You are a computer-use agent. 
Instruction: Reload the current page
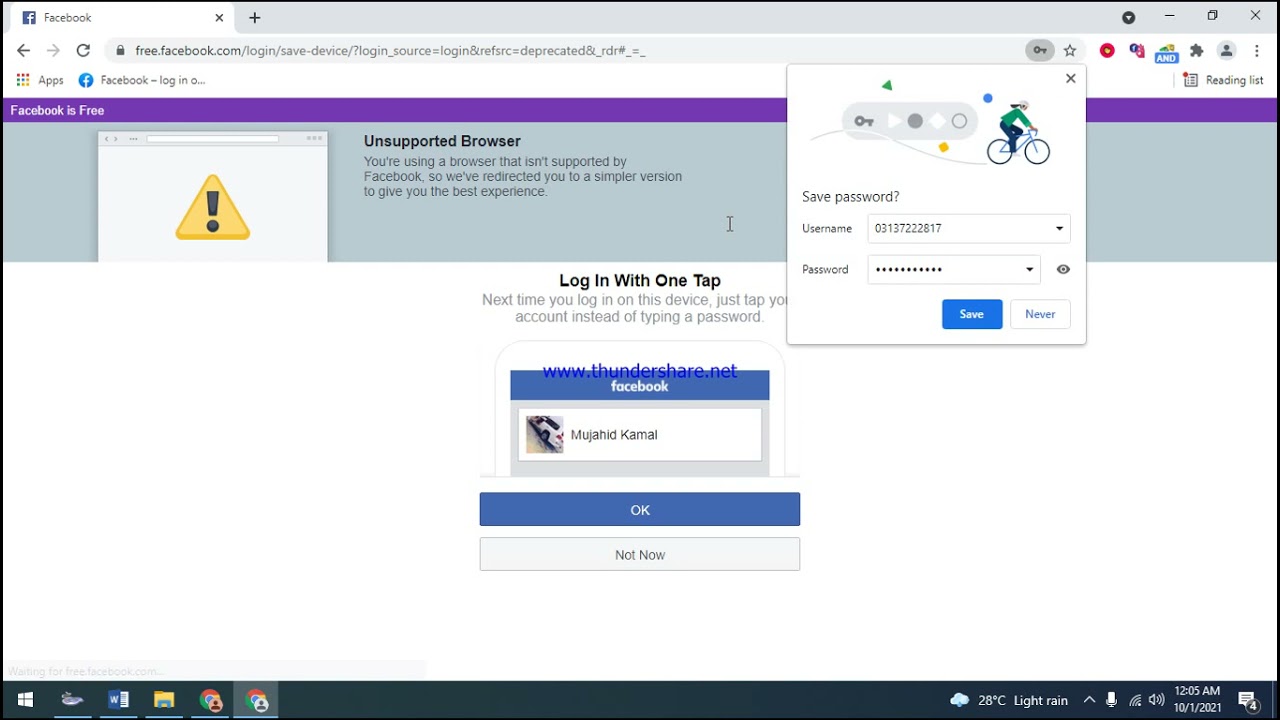tap(83, 51)
